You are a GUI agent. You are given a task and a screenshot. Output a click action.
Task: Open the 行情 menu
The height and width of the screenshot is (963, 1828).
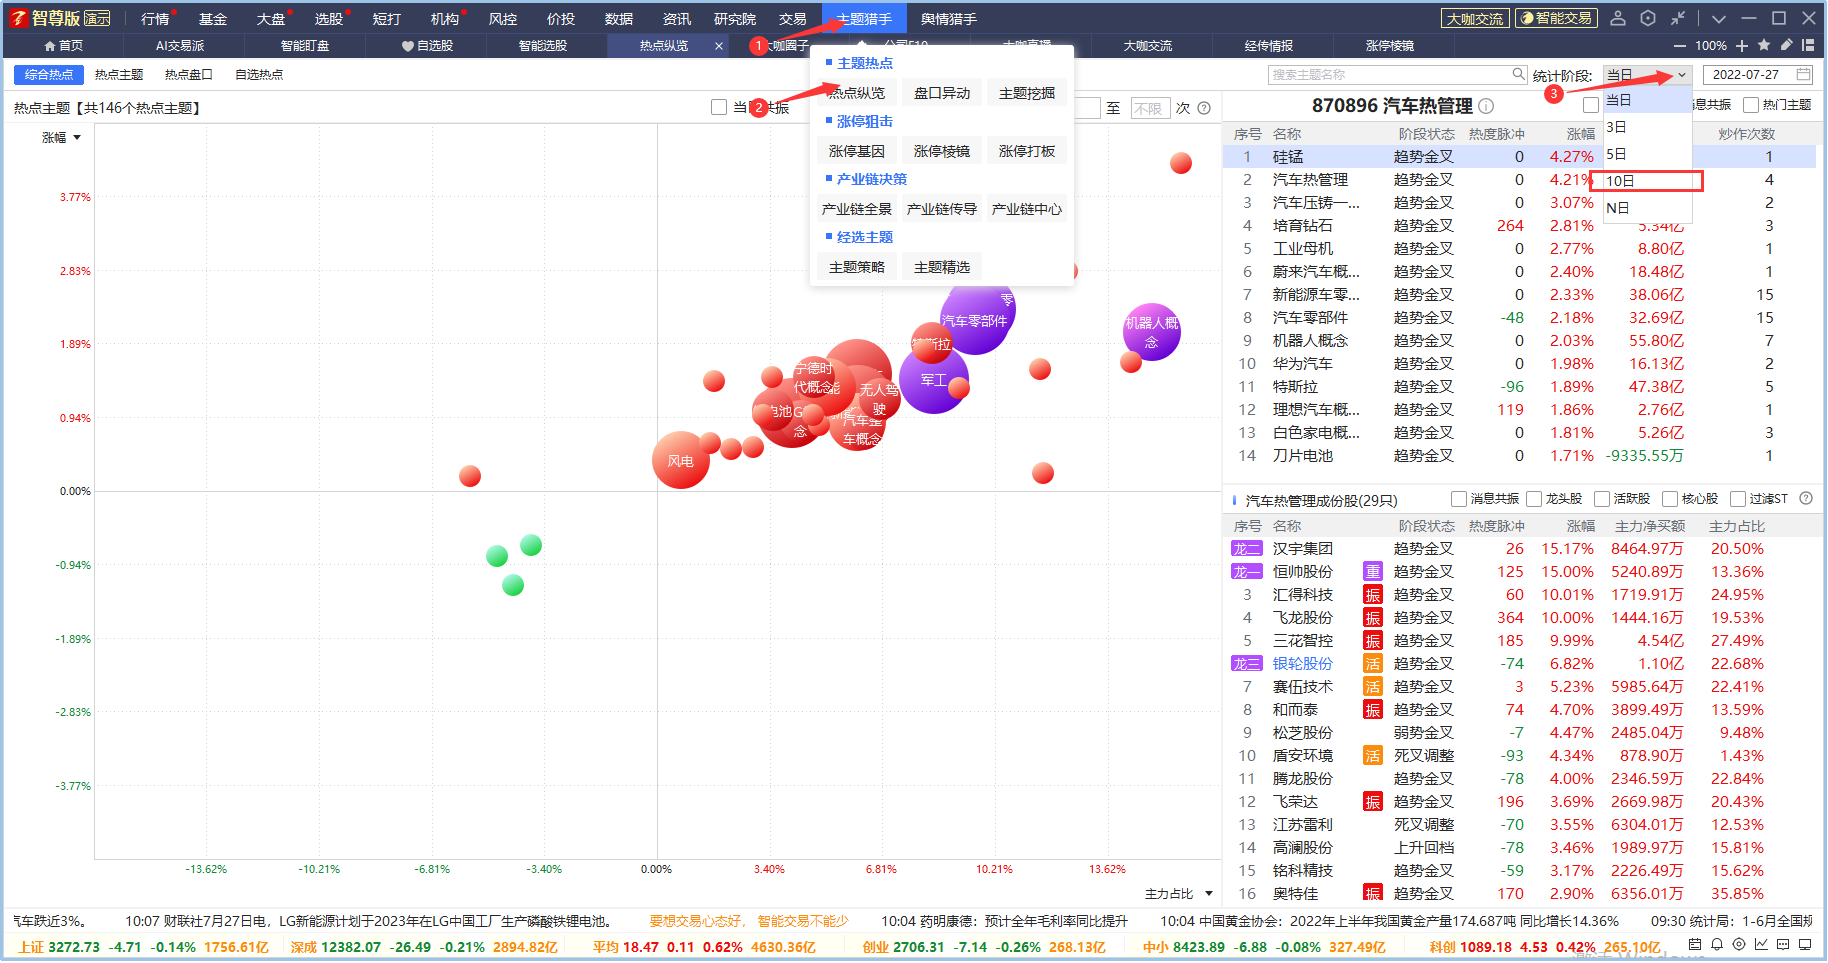pyautogui.click(x=155, y=19)
